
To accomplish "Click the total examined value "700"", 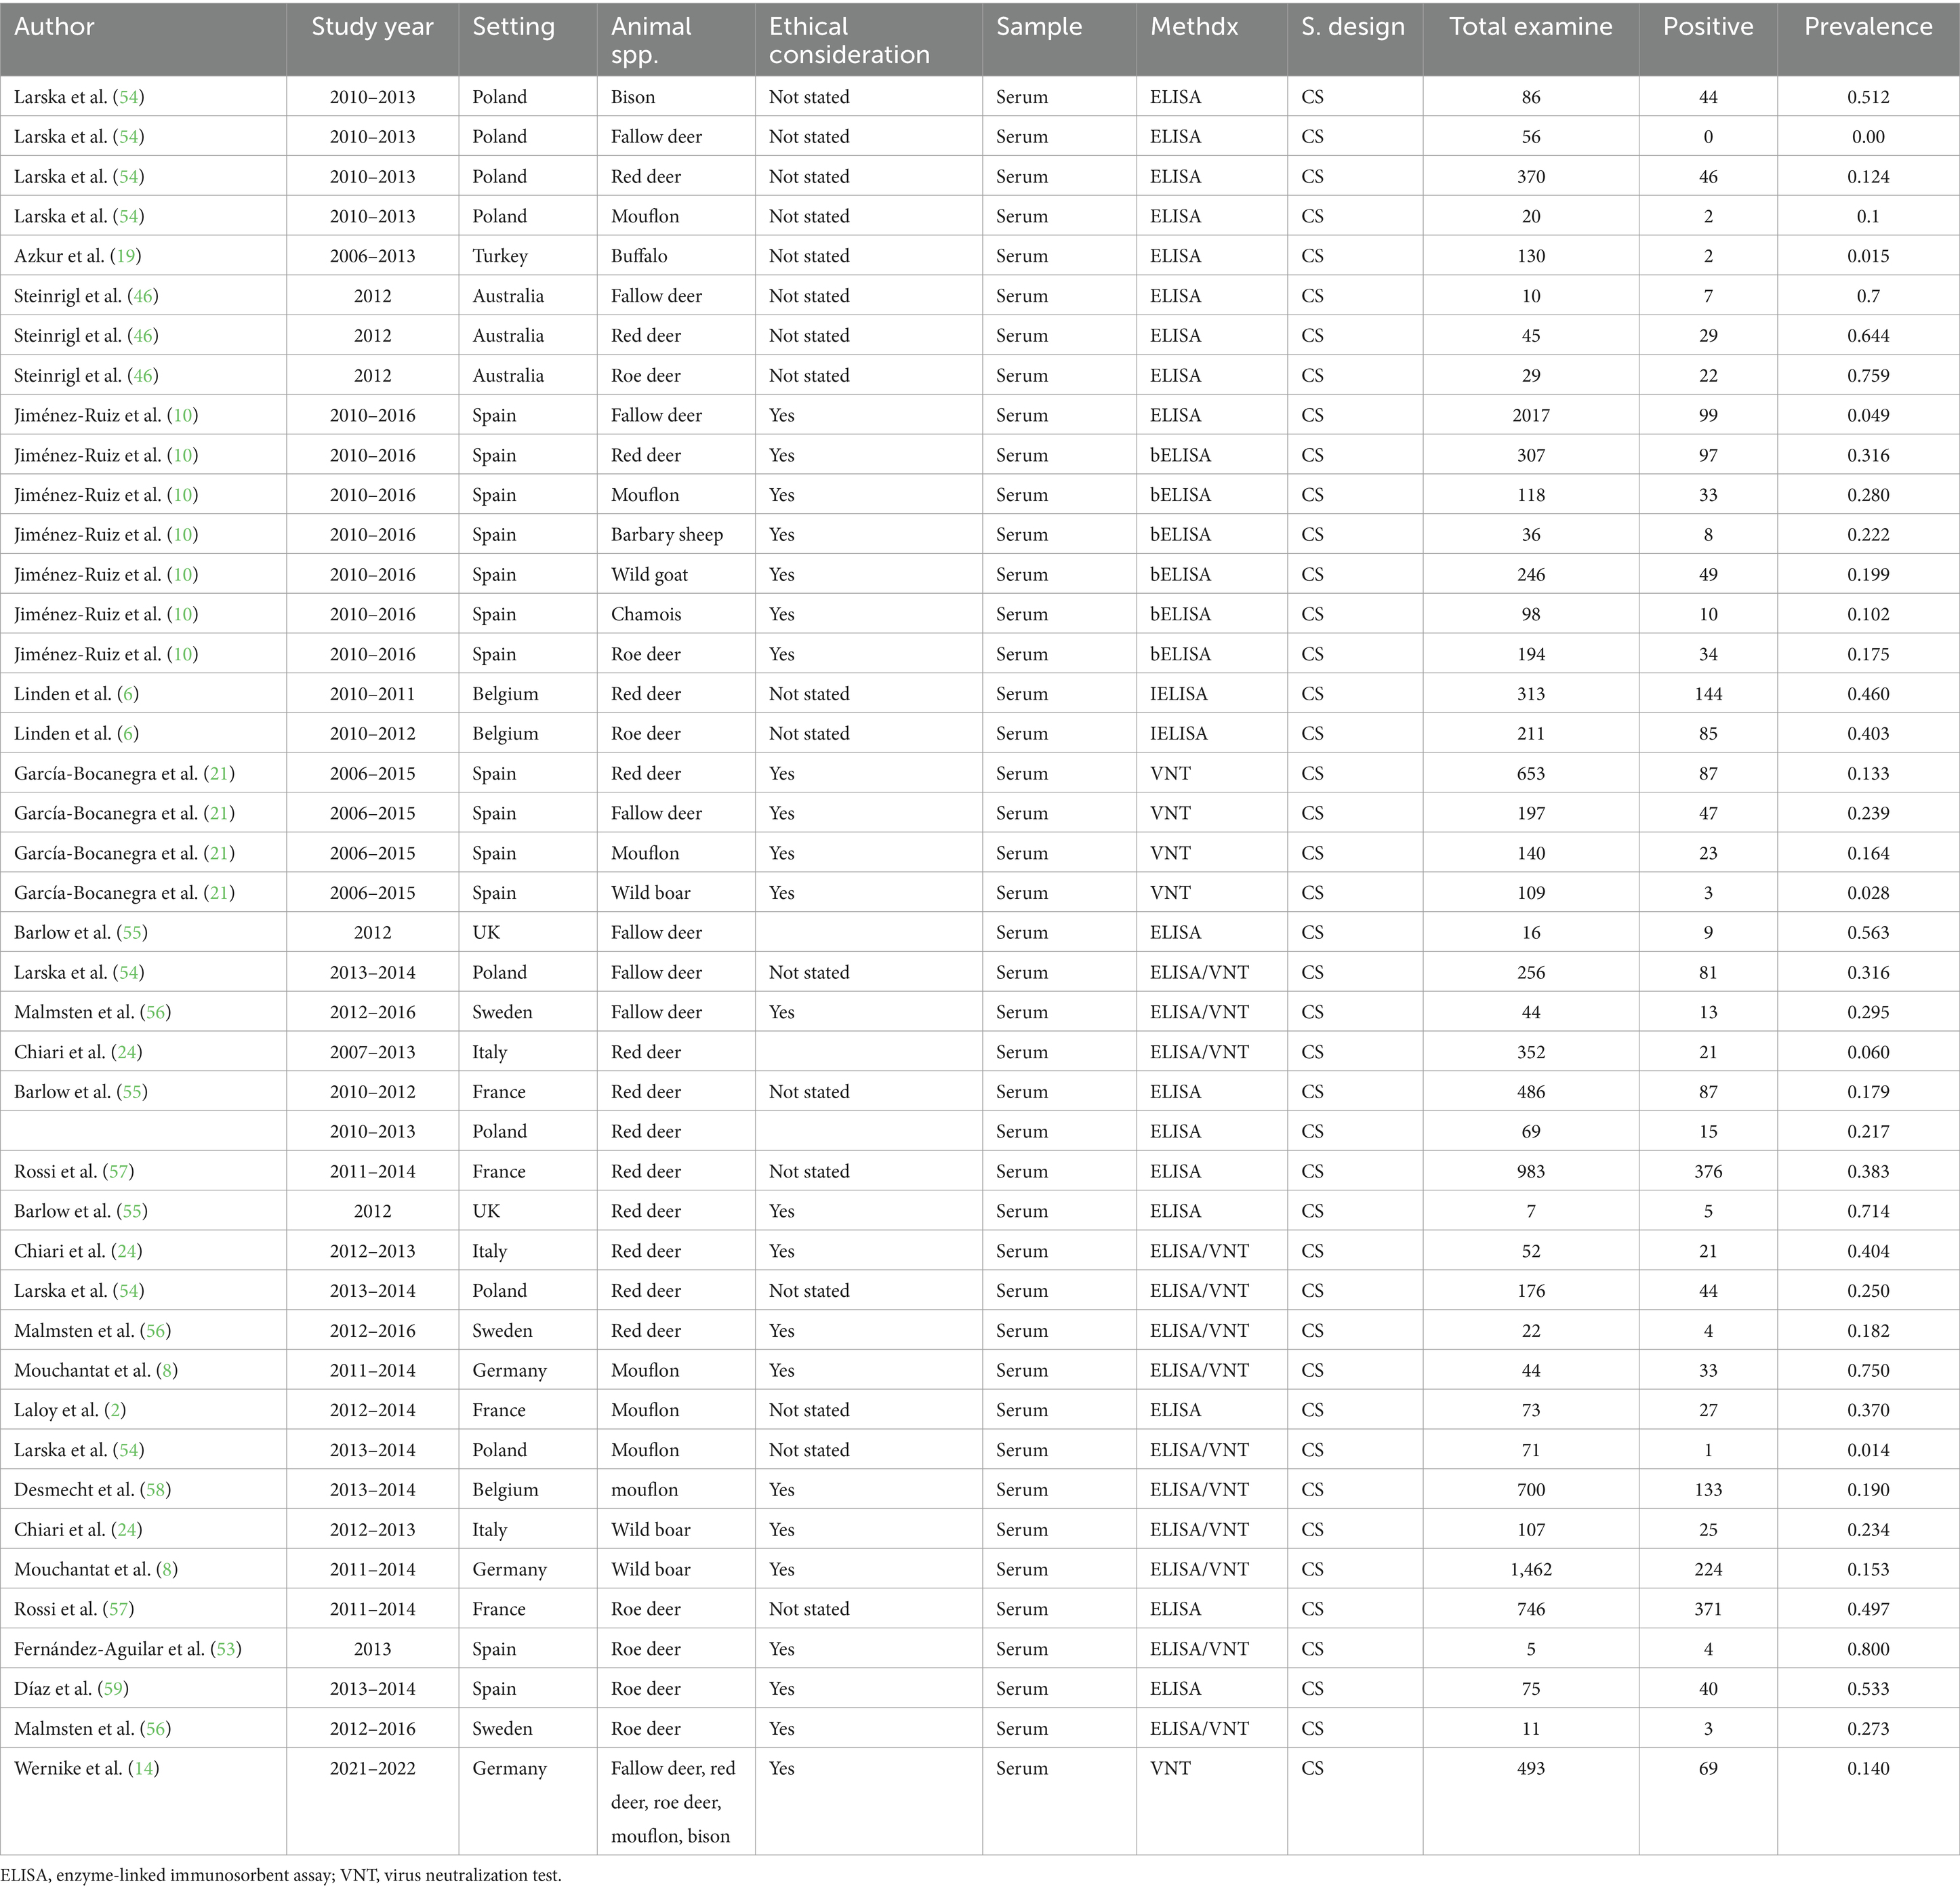I will coord(1531,1490).
